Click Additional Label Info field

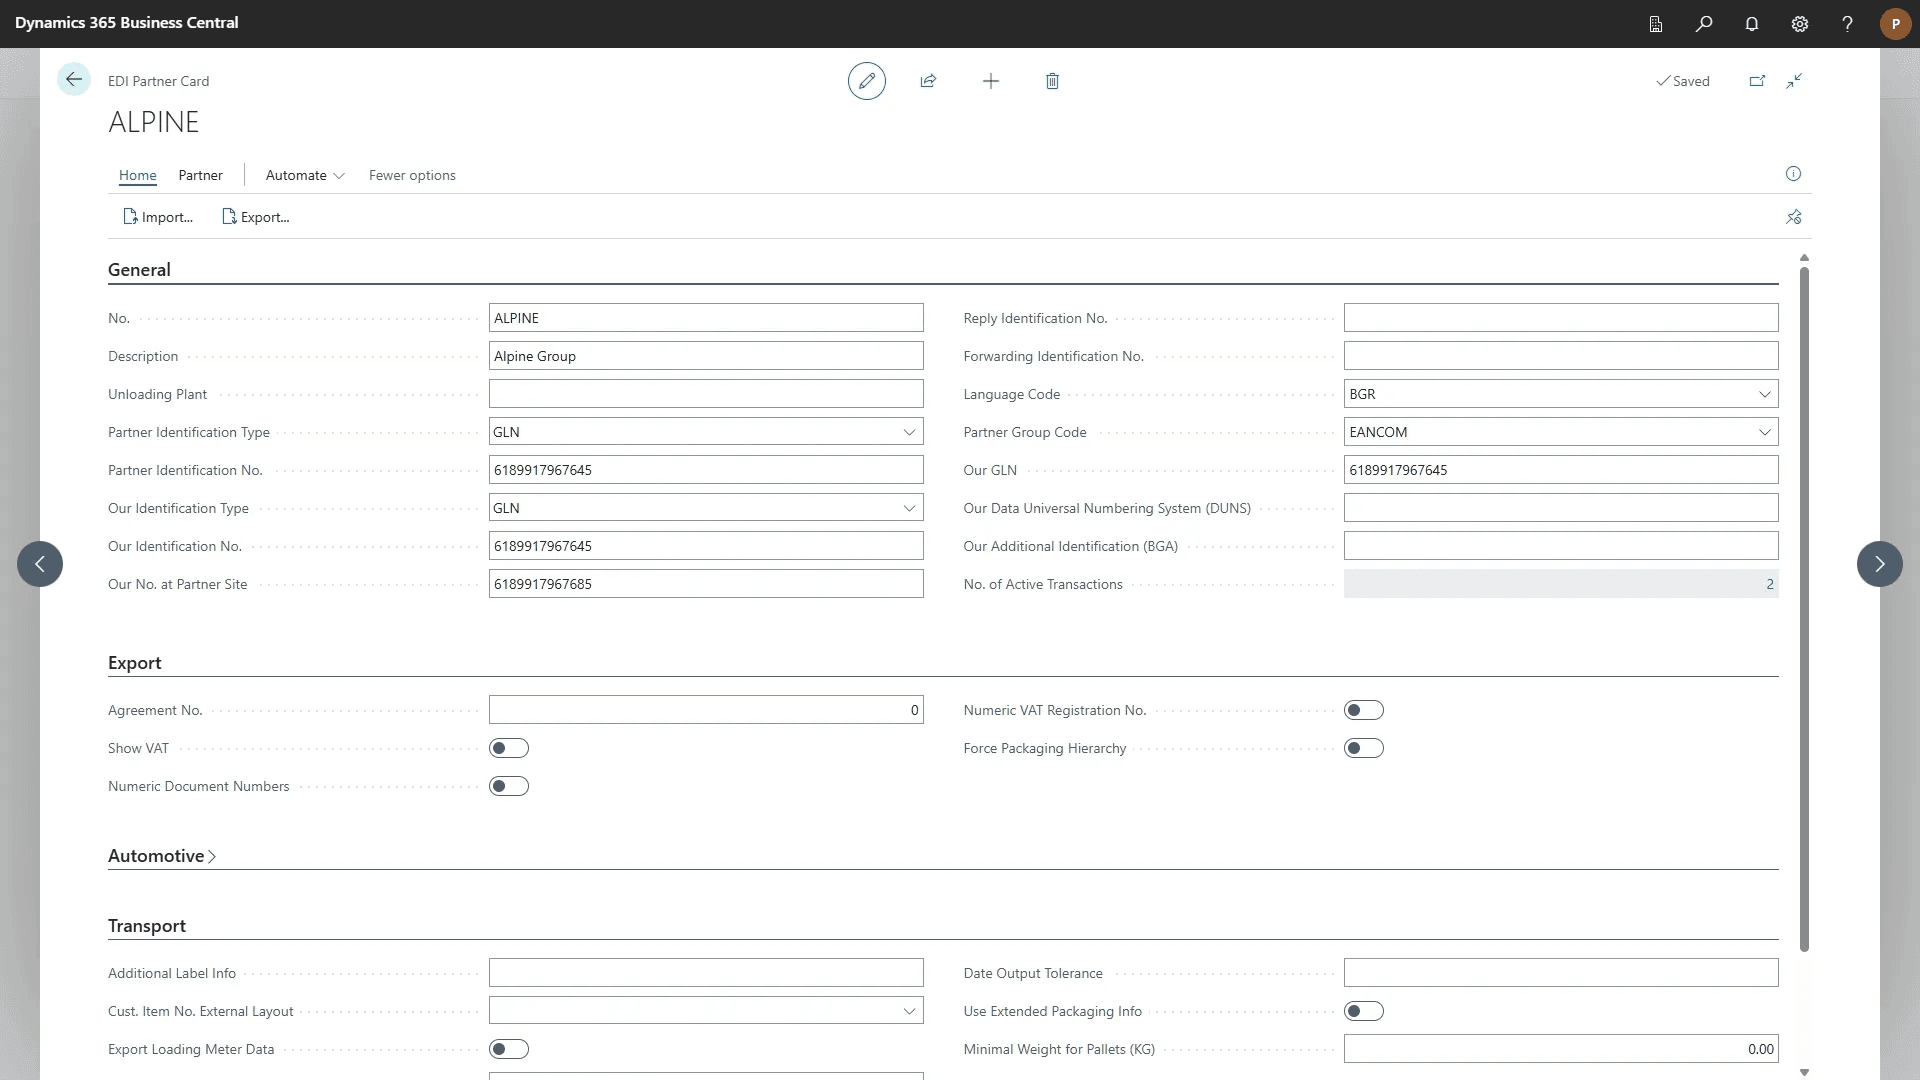click(x=706, y=973)
